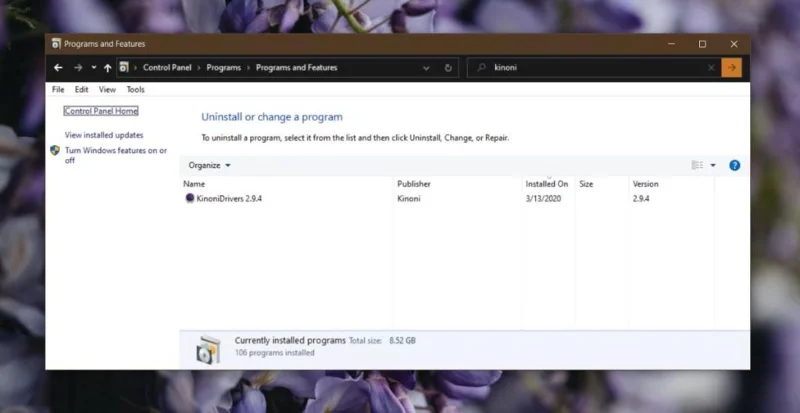Click Programs and Features breadcrumb

pos(296,67)
